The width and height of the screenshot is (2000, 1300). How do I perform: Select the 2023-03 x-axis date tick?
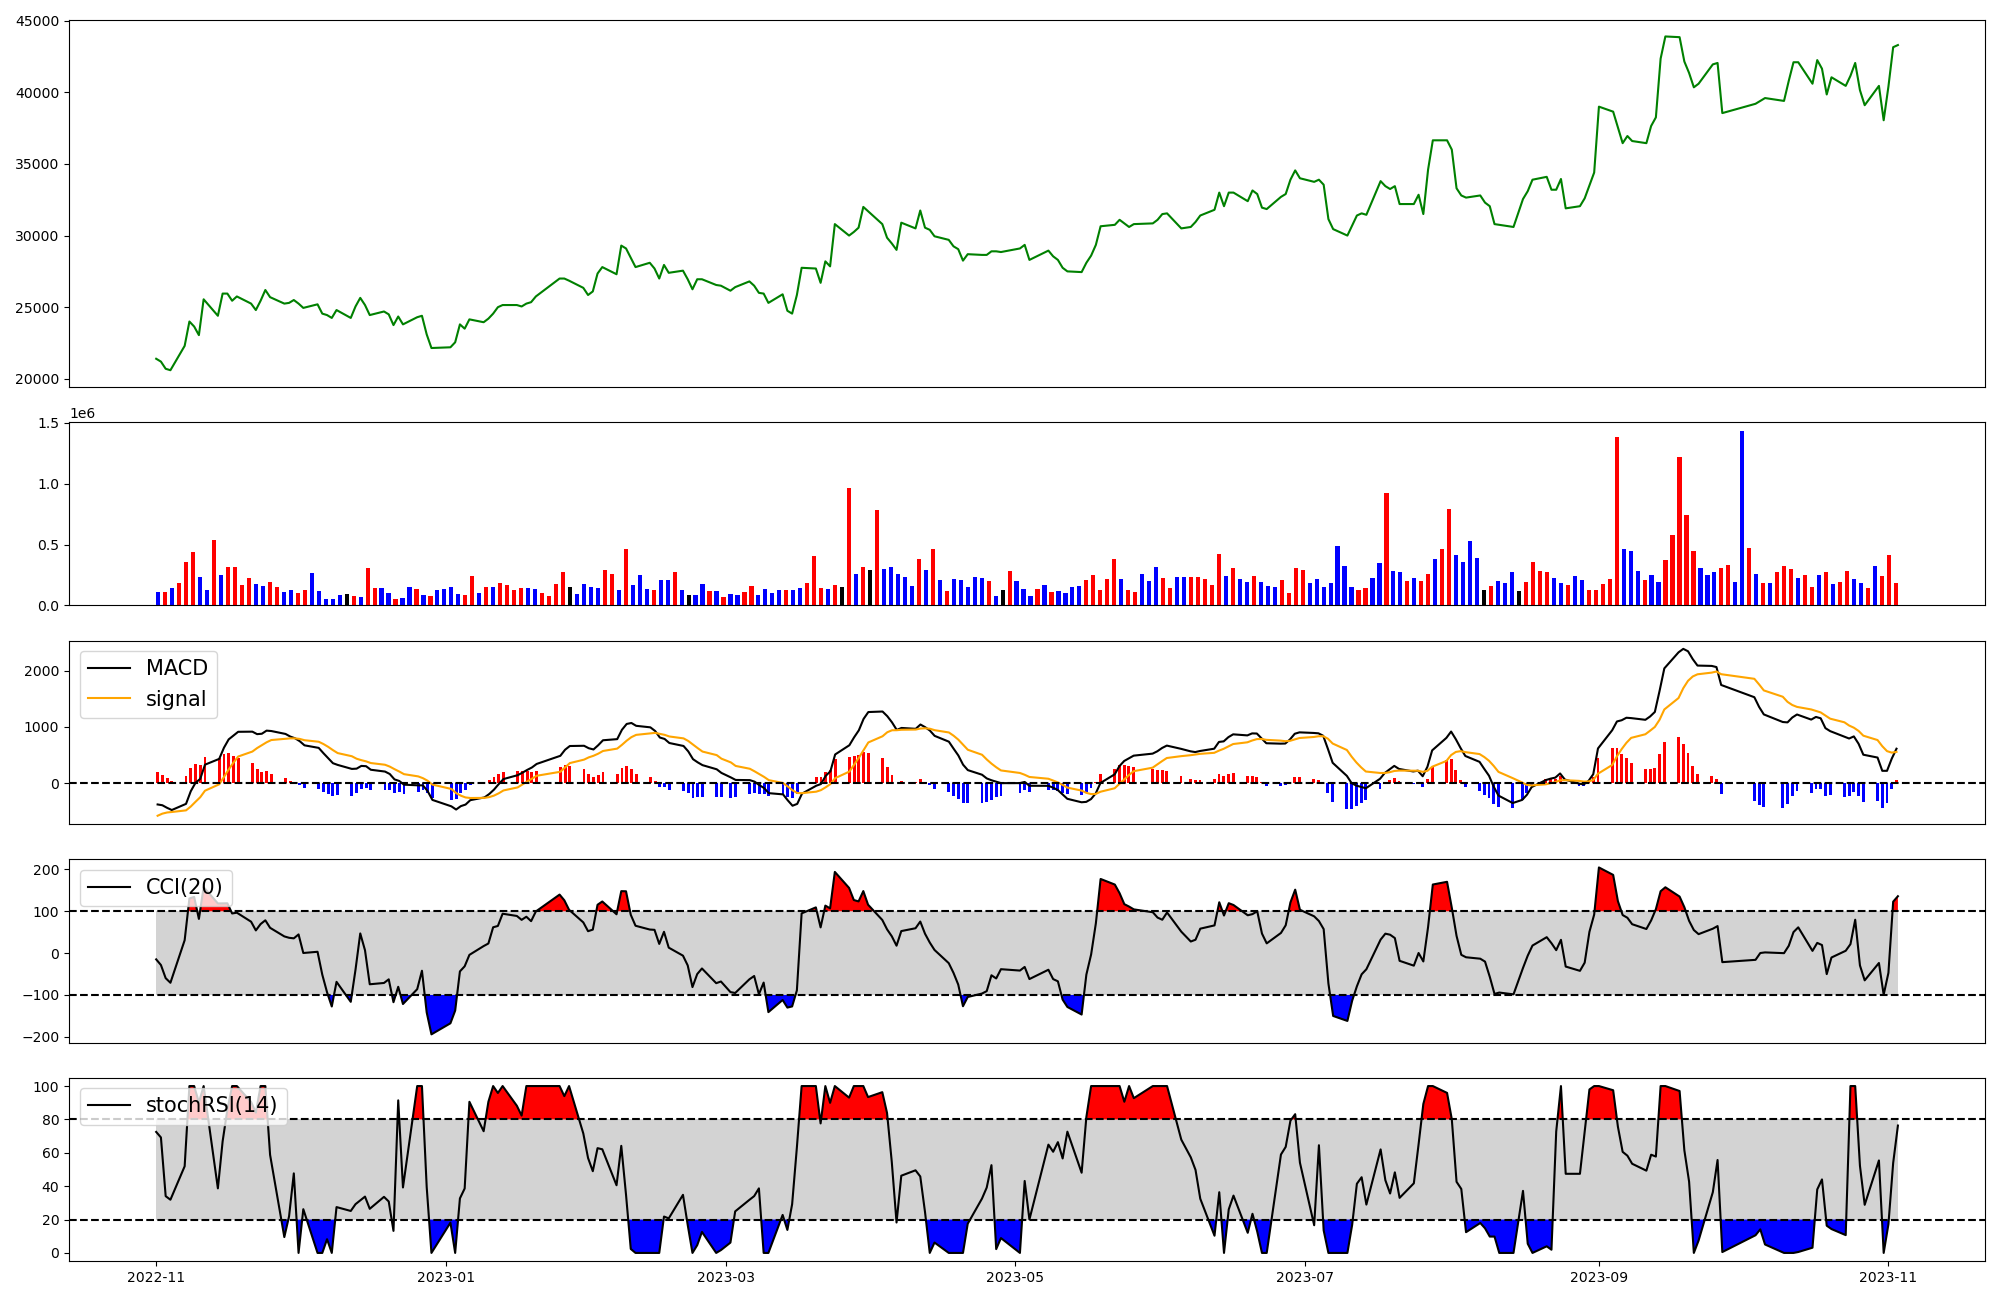pos(726,1277)
